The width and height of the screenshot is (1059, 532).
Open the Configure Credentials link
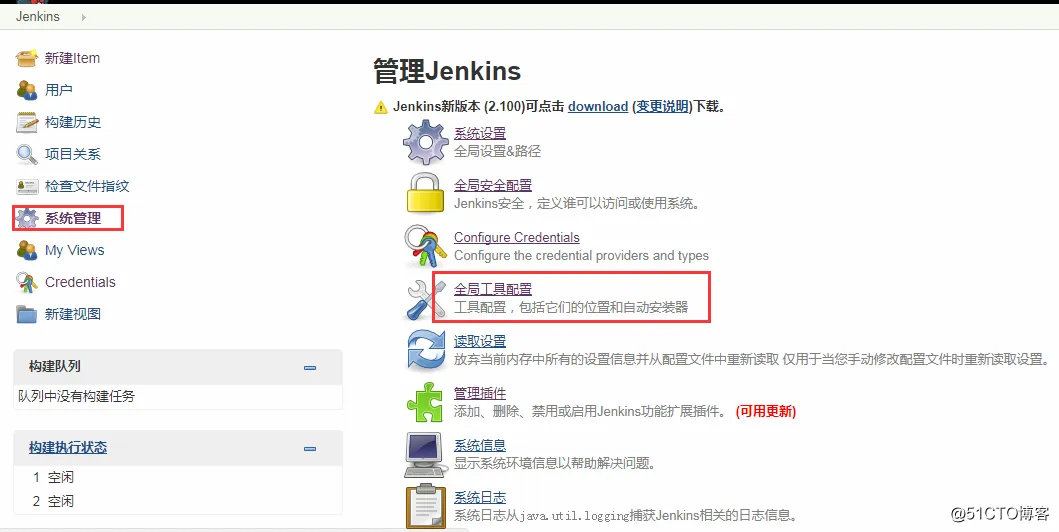(517, 238)
